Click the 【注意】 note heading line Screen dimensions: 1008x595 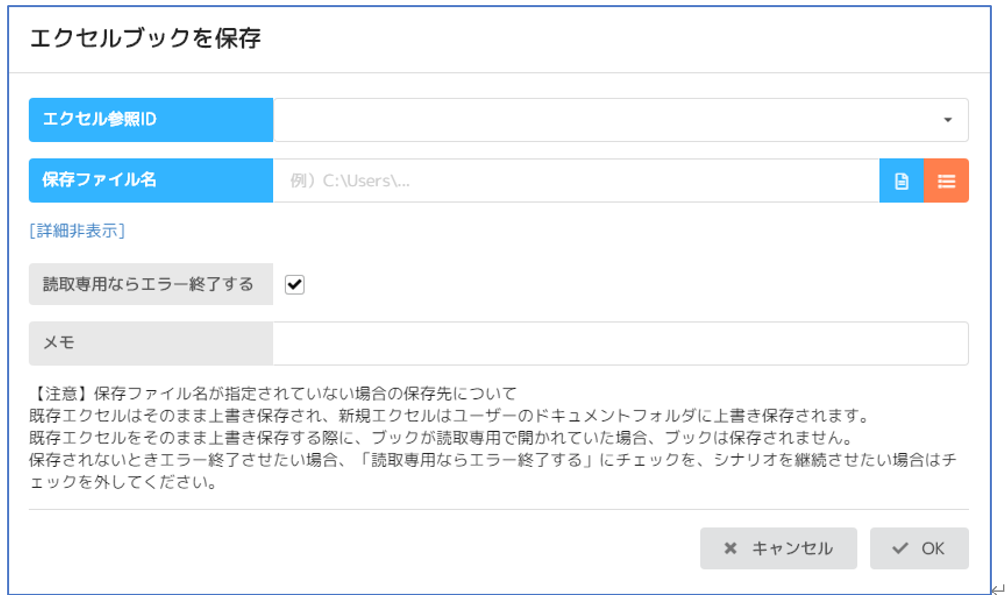[x=273, y=393]
